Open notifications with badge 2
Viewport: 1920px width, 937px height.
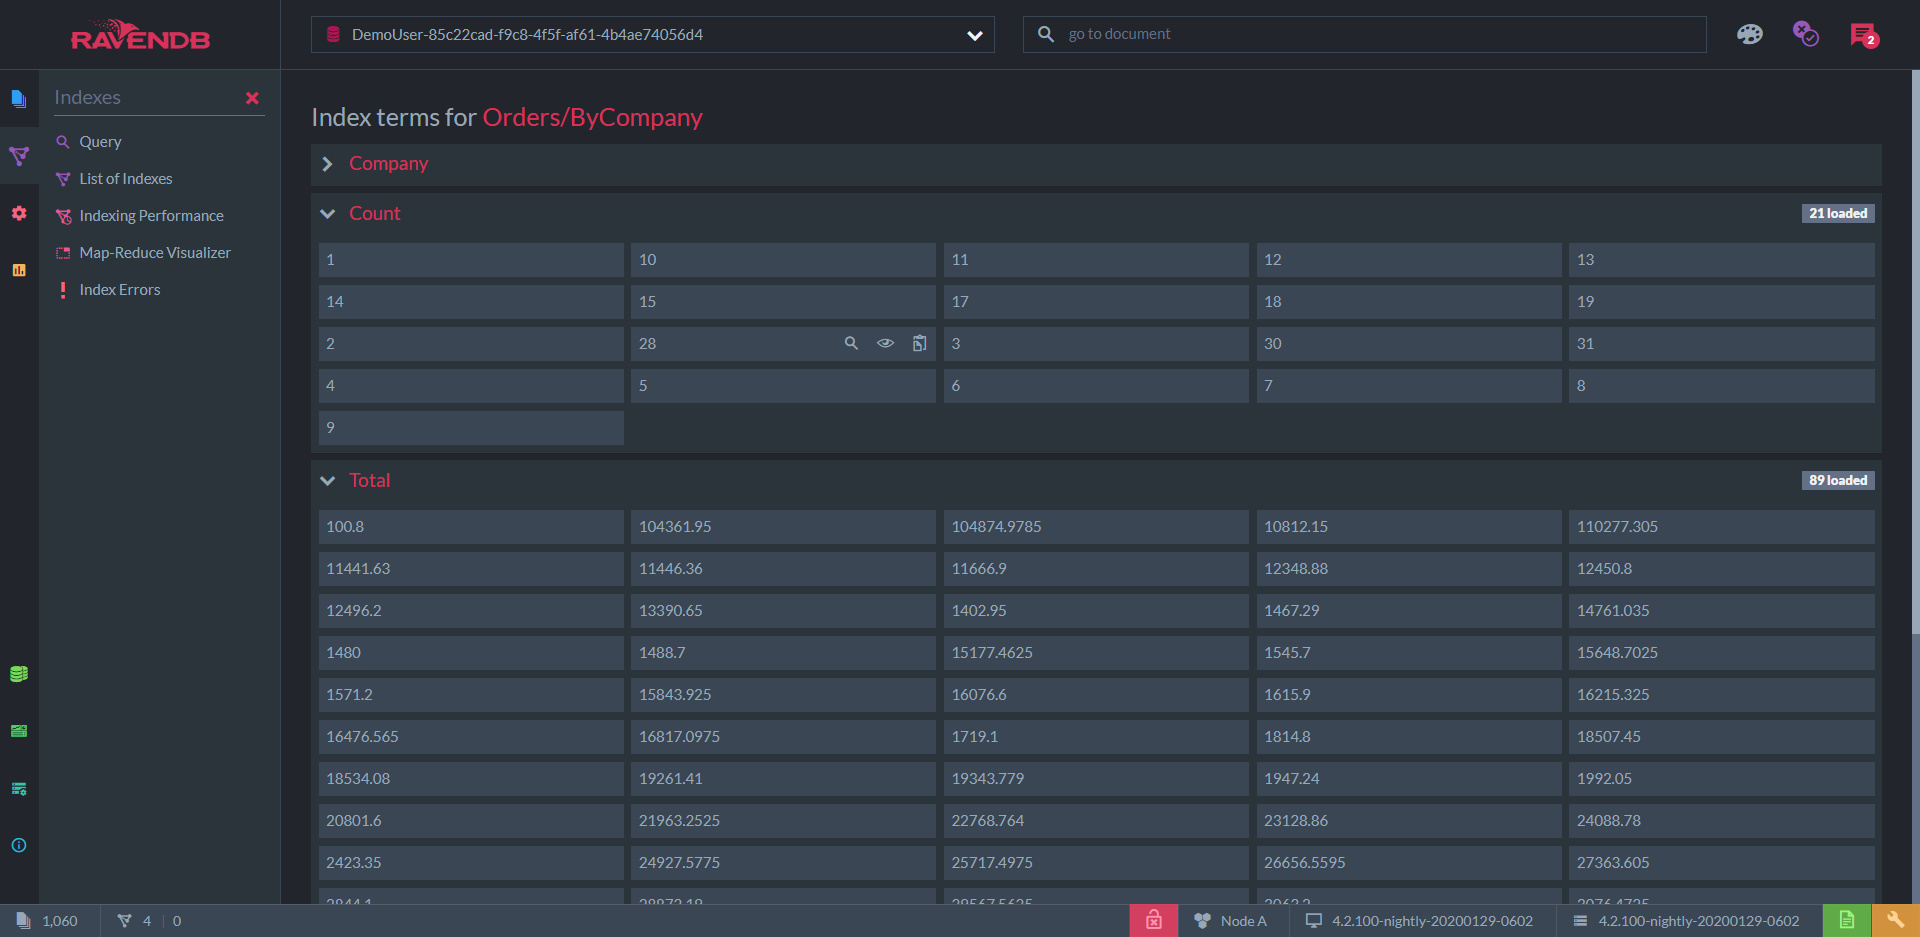1863,35
